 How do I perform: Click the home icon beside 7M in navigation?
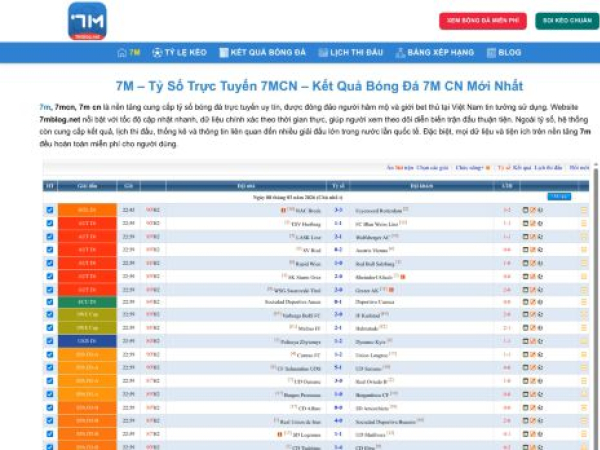[x=122, y=53]
